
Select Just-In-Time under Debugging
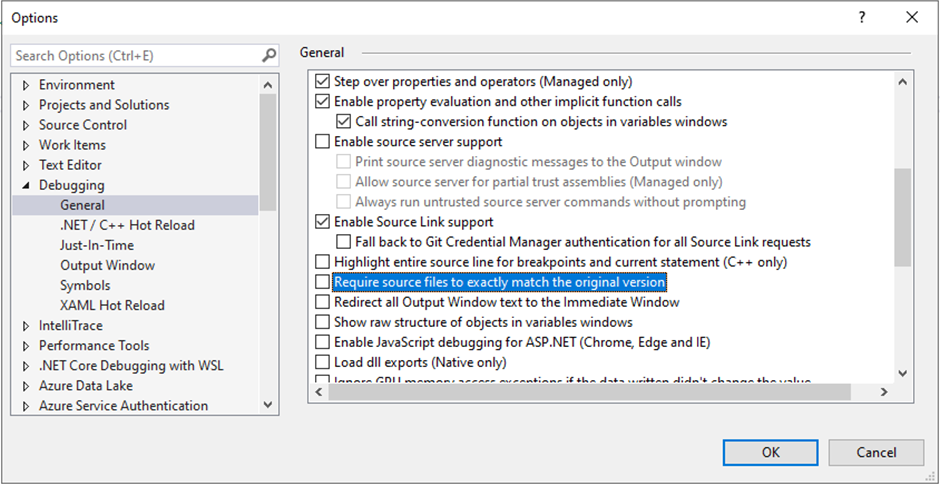(x=97, y=245)
